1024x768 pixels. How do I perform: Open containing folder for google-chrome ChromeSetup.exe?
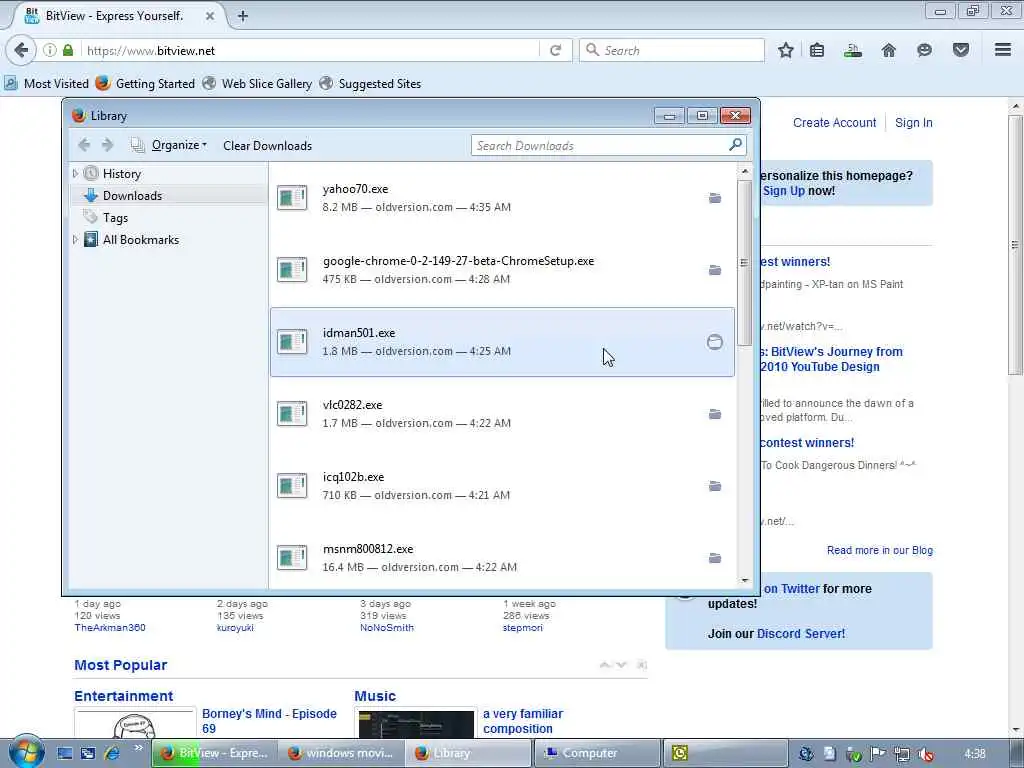pos(715,270)
